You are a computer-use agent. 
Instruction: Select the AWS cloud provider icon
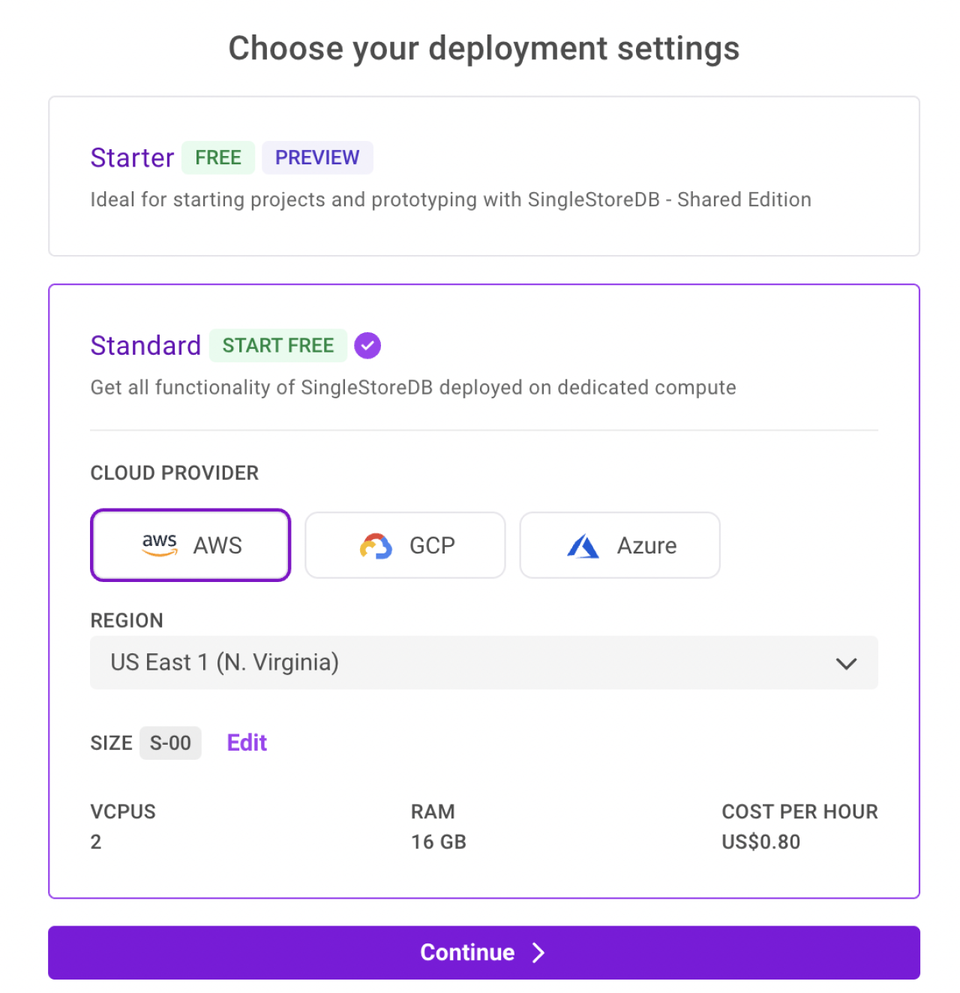(x=159, y=545)
